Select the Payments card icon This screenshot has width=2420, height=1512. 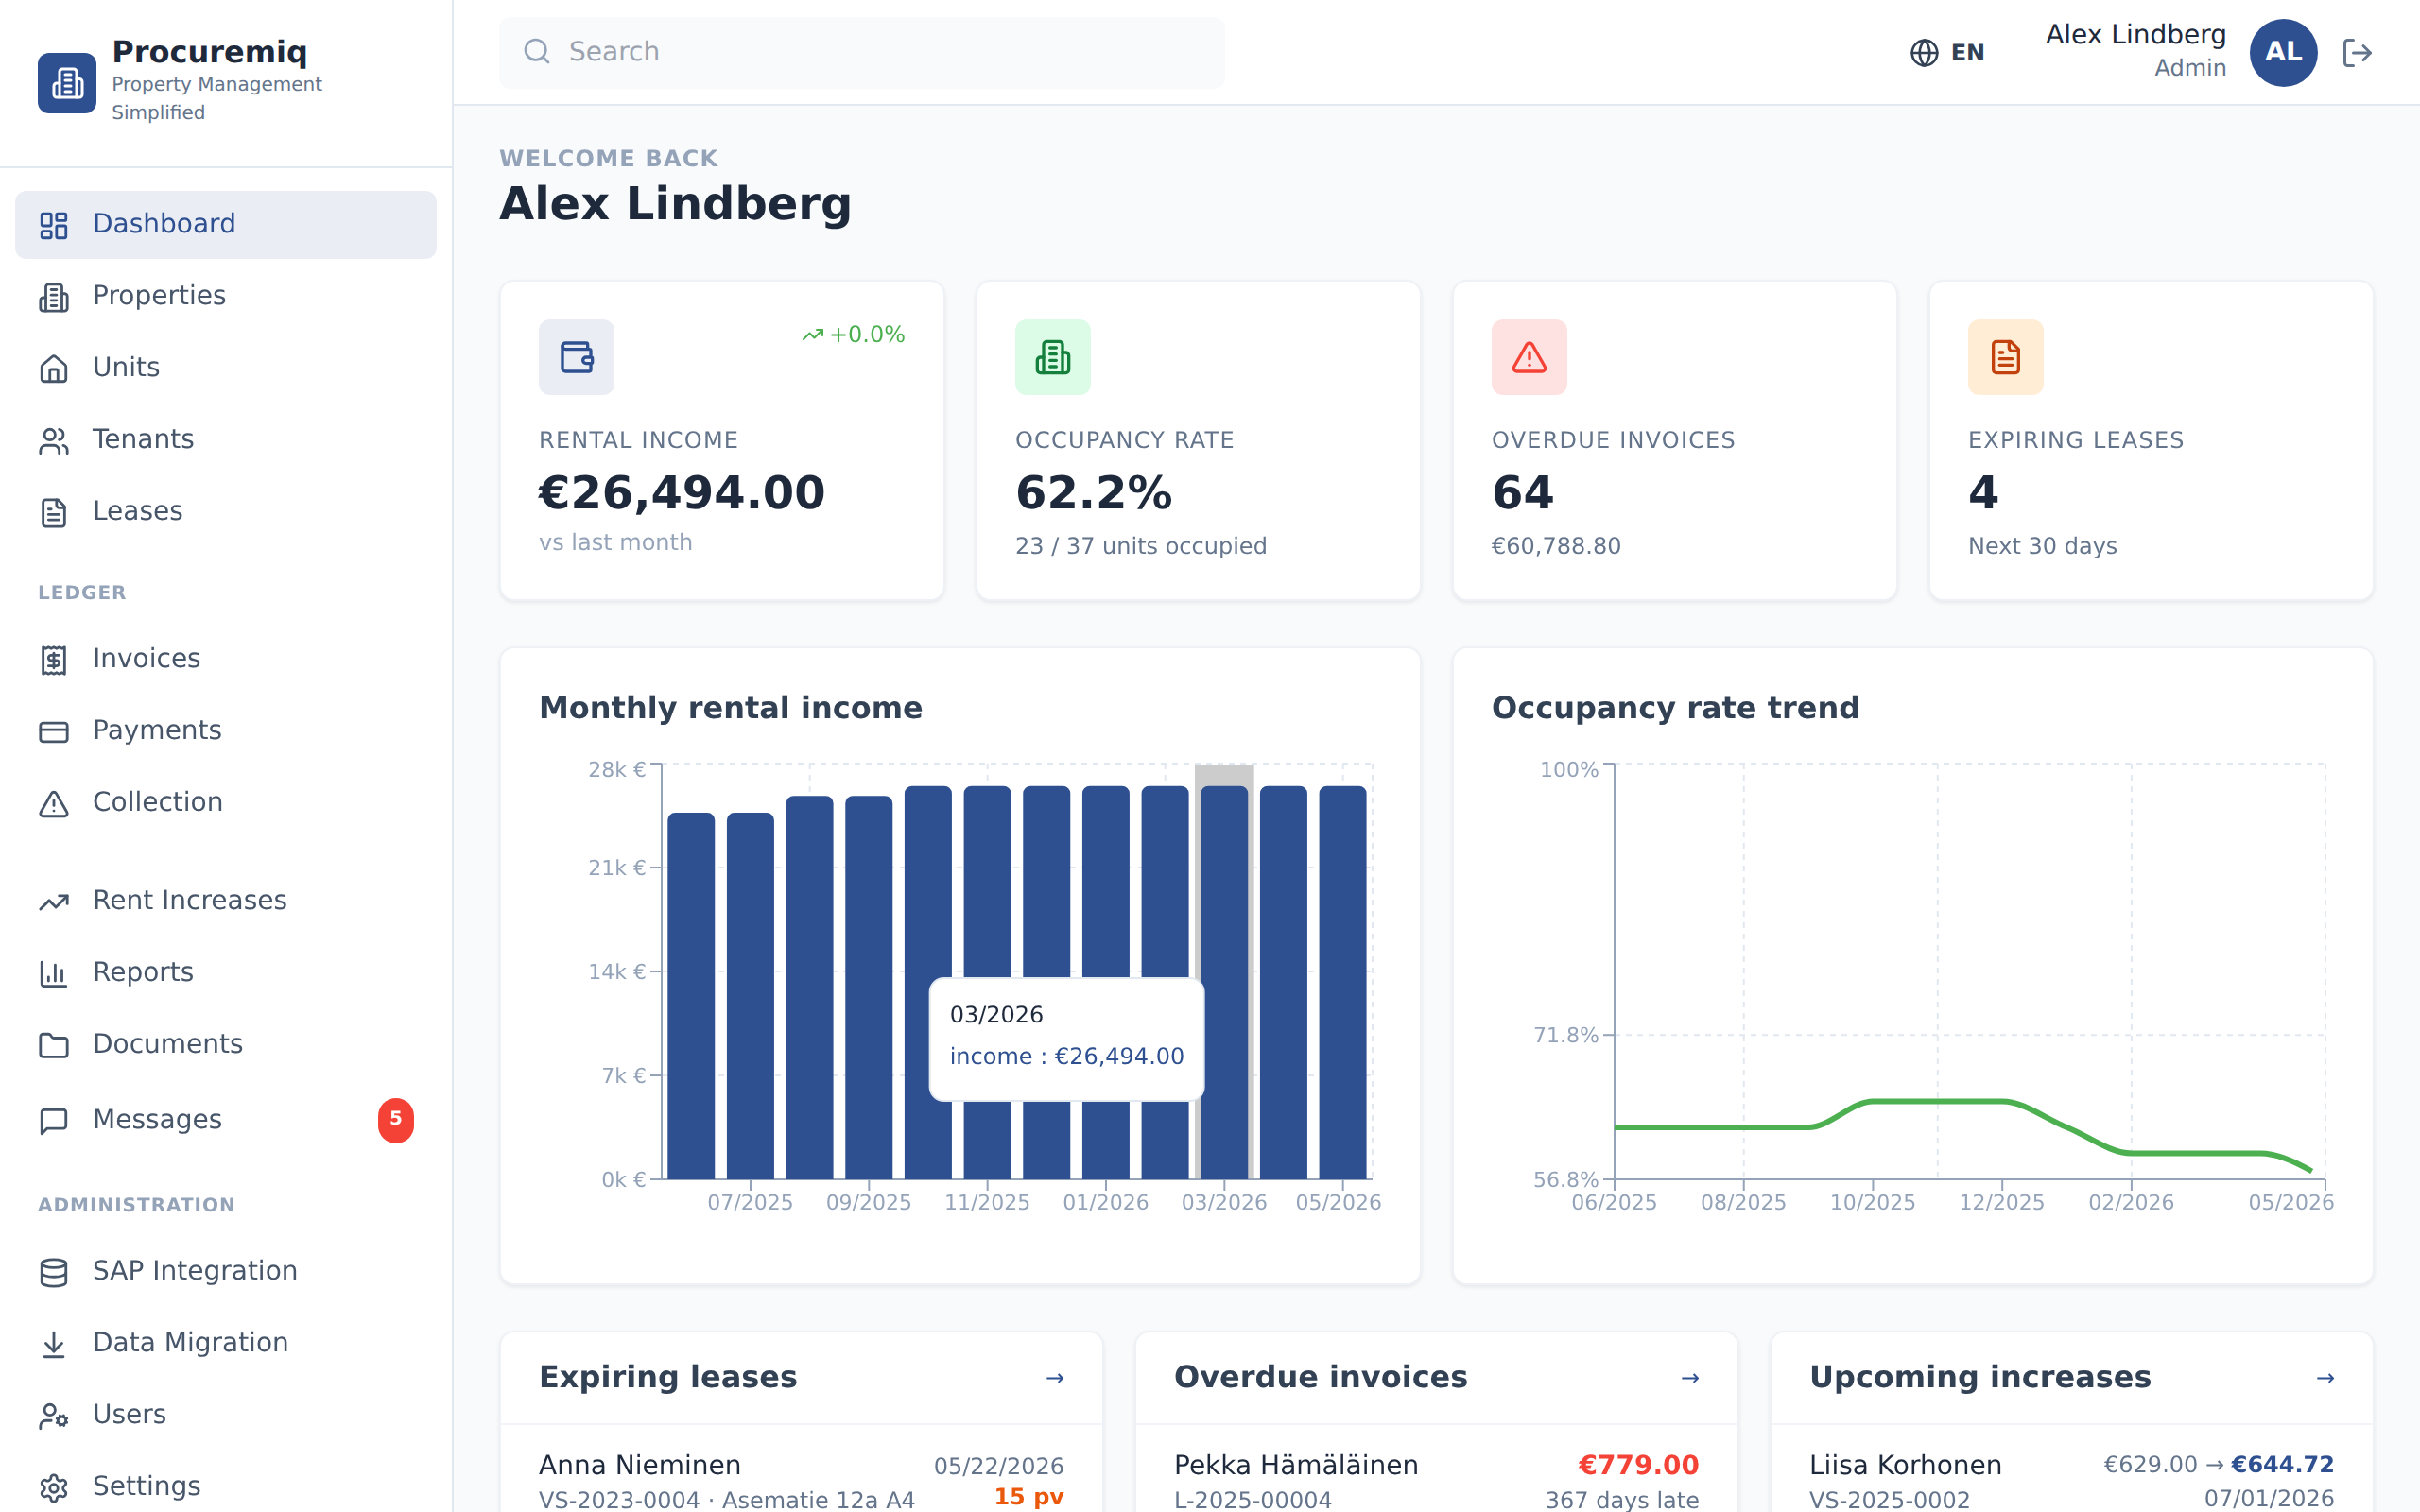(54, 731)
